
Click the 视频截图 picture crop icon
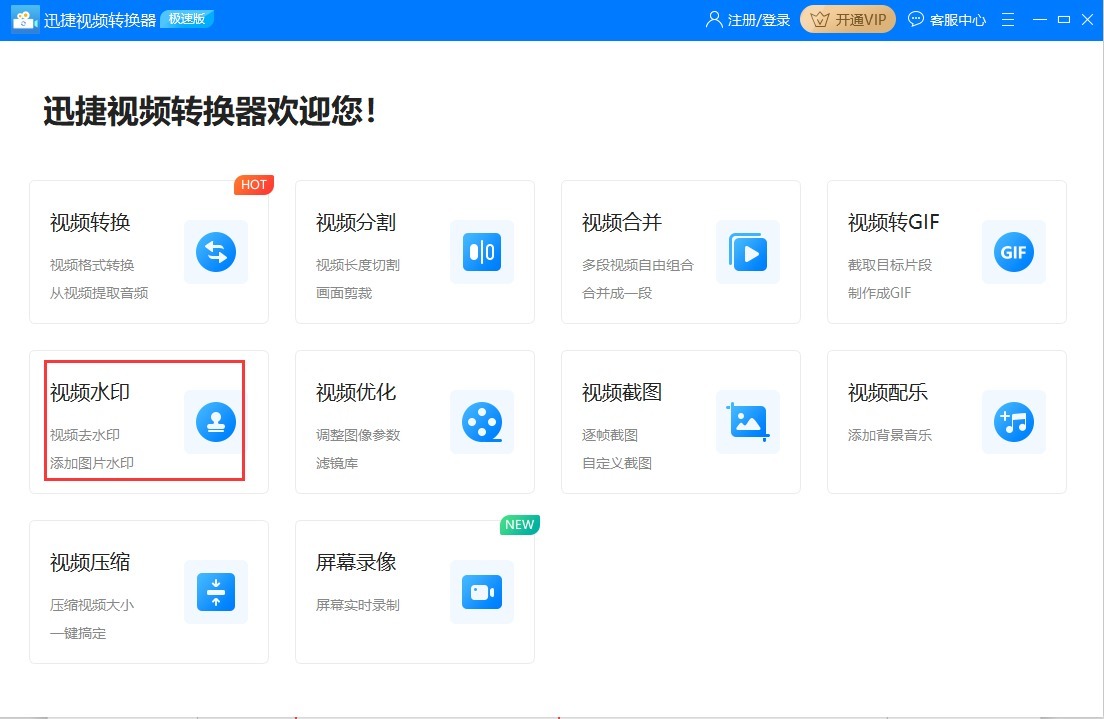tap(748, 422)
